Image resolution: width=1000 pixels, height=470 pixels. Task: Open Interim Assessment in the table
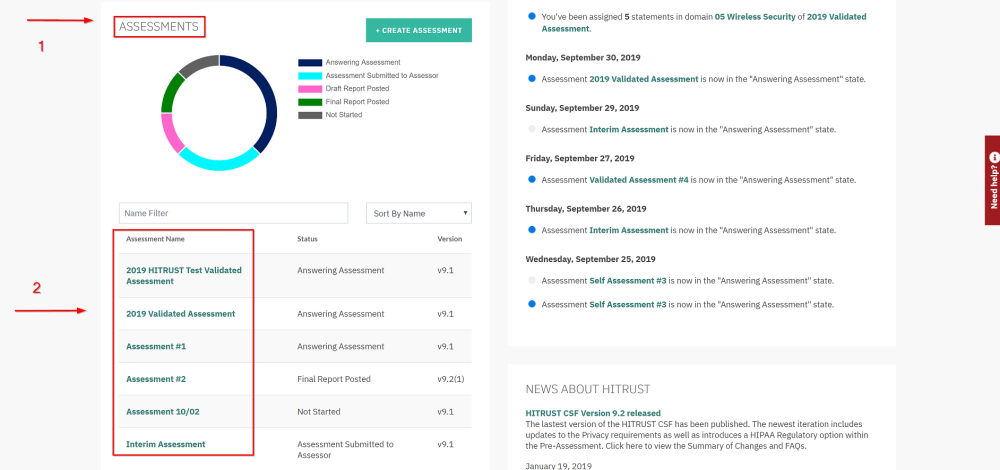click(166, 444)
